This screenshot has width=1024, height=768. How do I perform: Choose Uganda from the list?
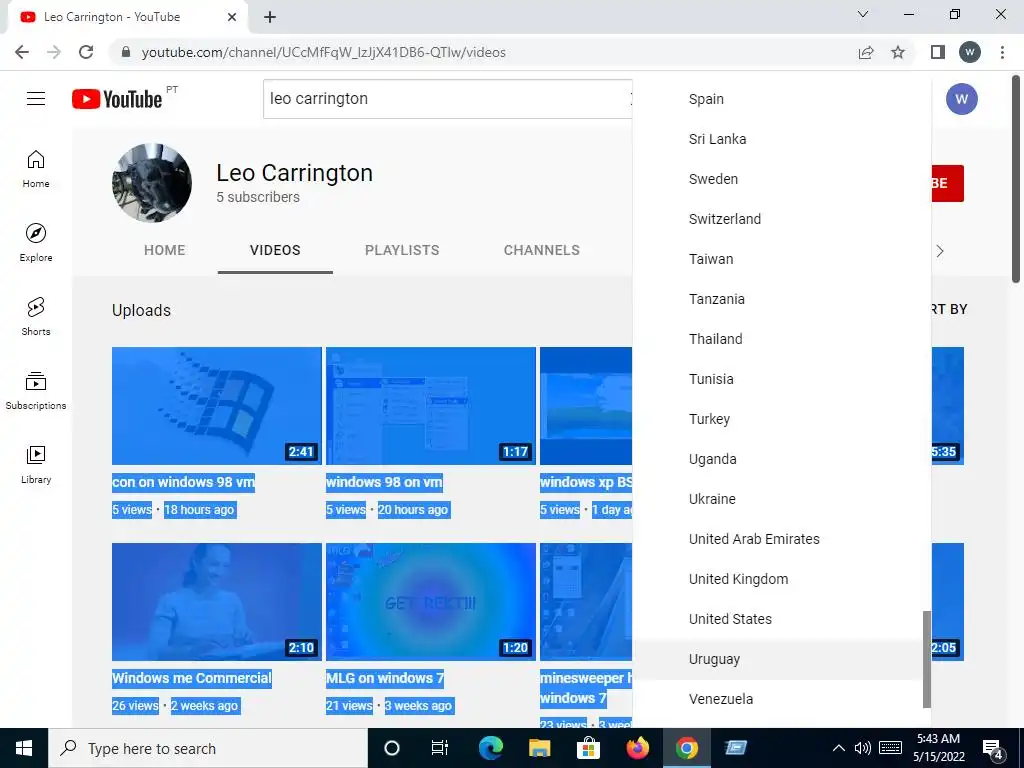click(x=782, y=459)
